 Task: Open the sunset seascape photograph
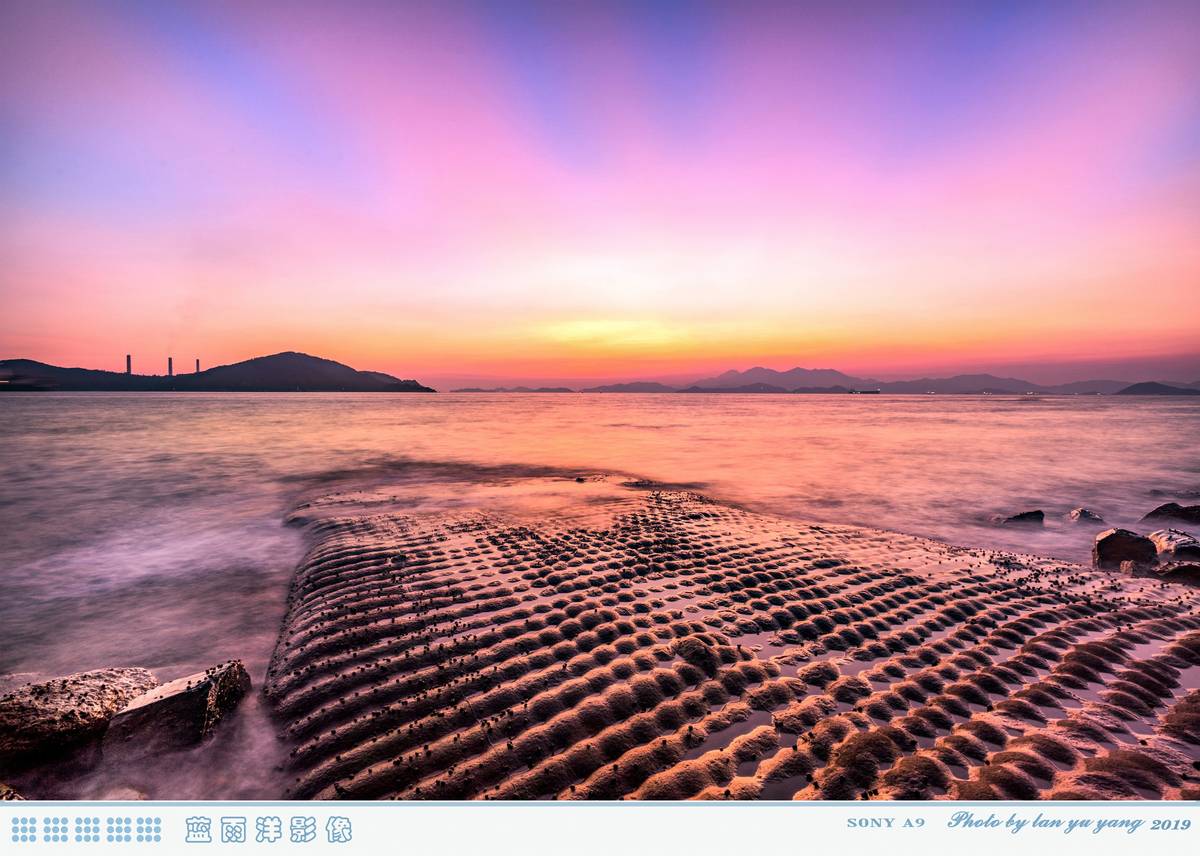pos(600,400)
